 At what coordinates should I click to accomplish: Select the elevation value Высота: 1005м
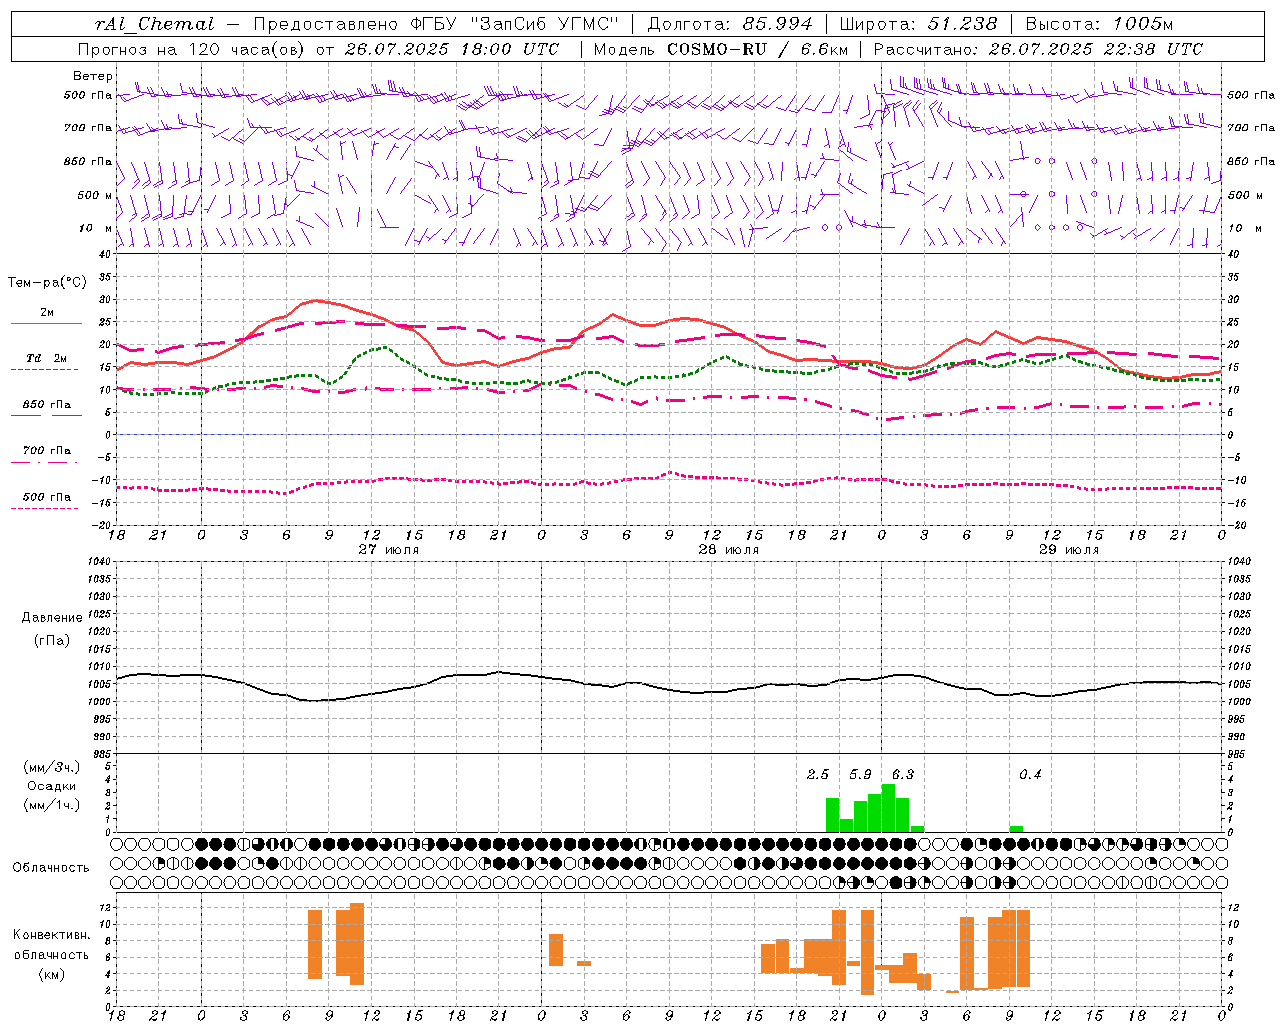click(x=1099, y=24)
